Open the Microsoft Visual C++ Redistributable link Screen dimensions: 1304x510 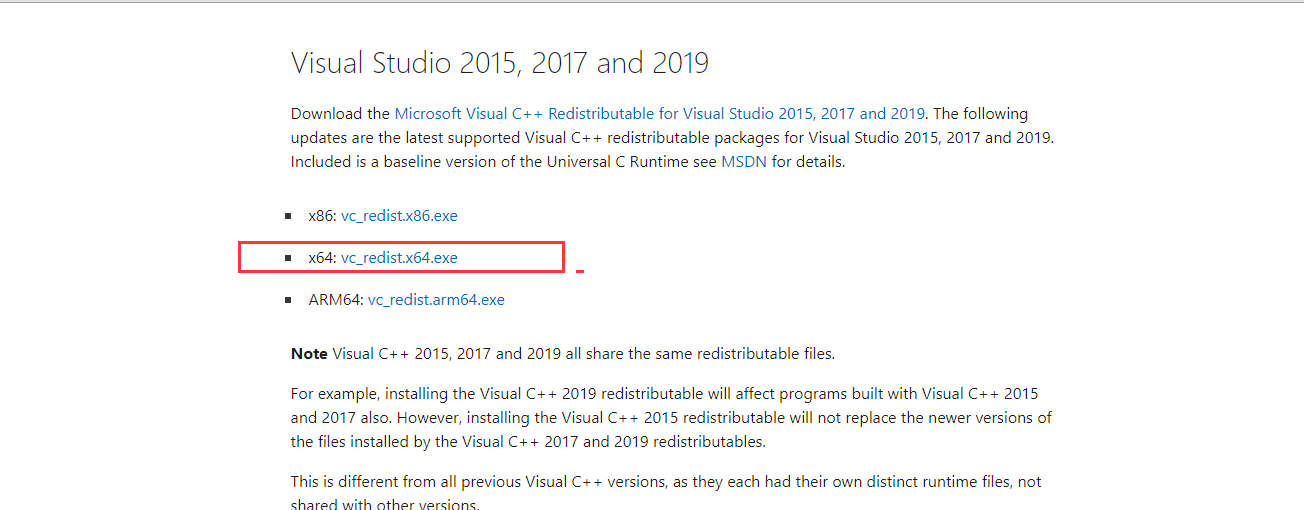point(660,114)
